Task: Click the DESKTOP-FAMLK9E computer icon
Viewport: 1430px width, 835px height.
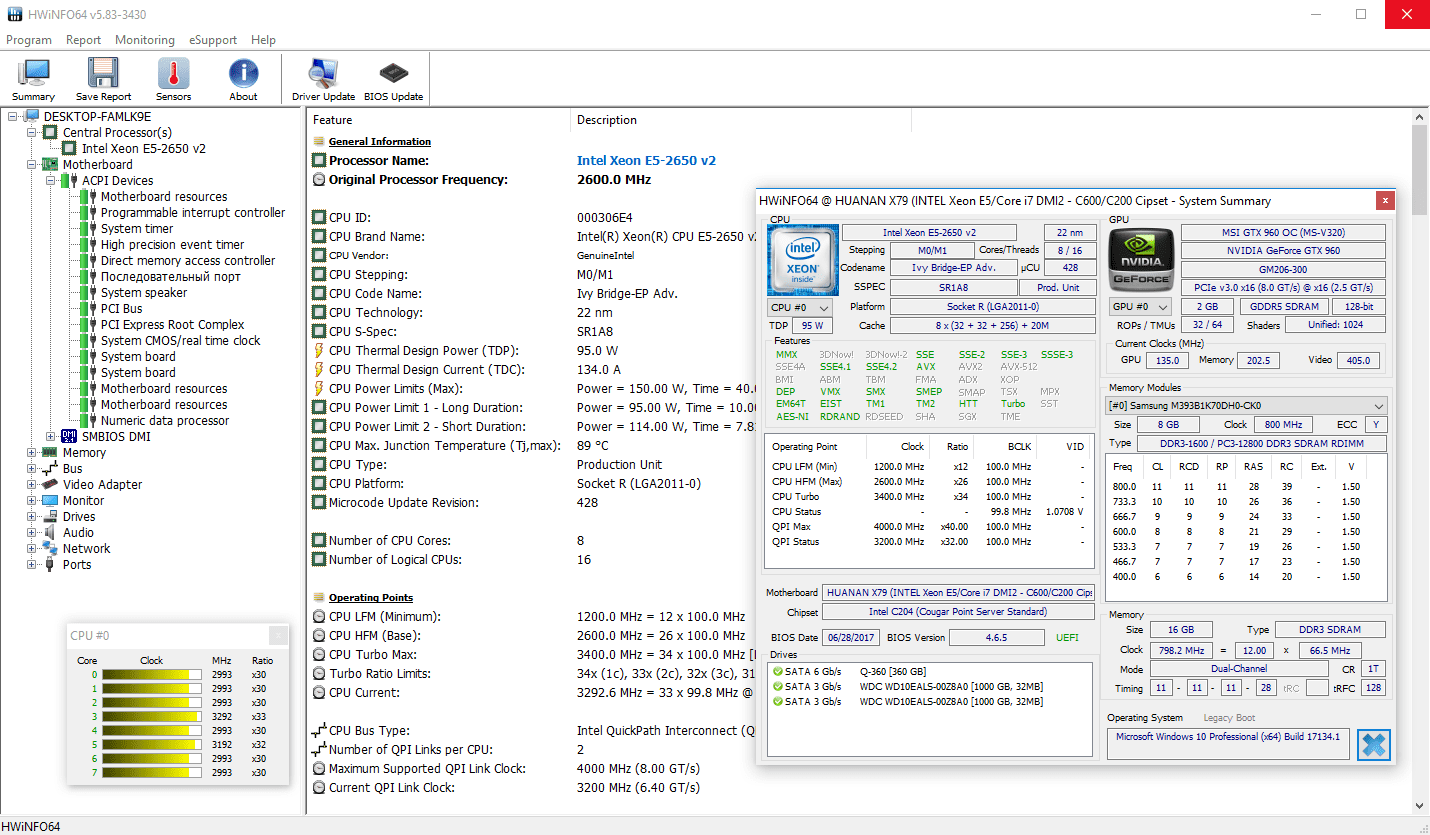Action: coord(32,117)
